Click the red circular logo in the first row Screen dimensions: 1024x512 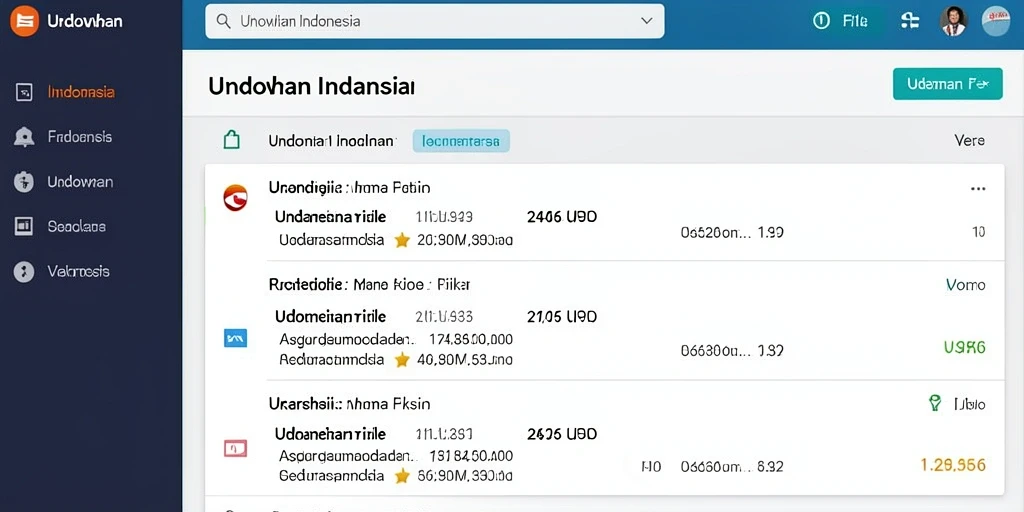pyautogui.click(x=236, y=197)
